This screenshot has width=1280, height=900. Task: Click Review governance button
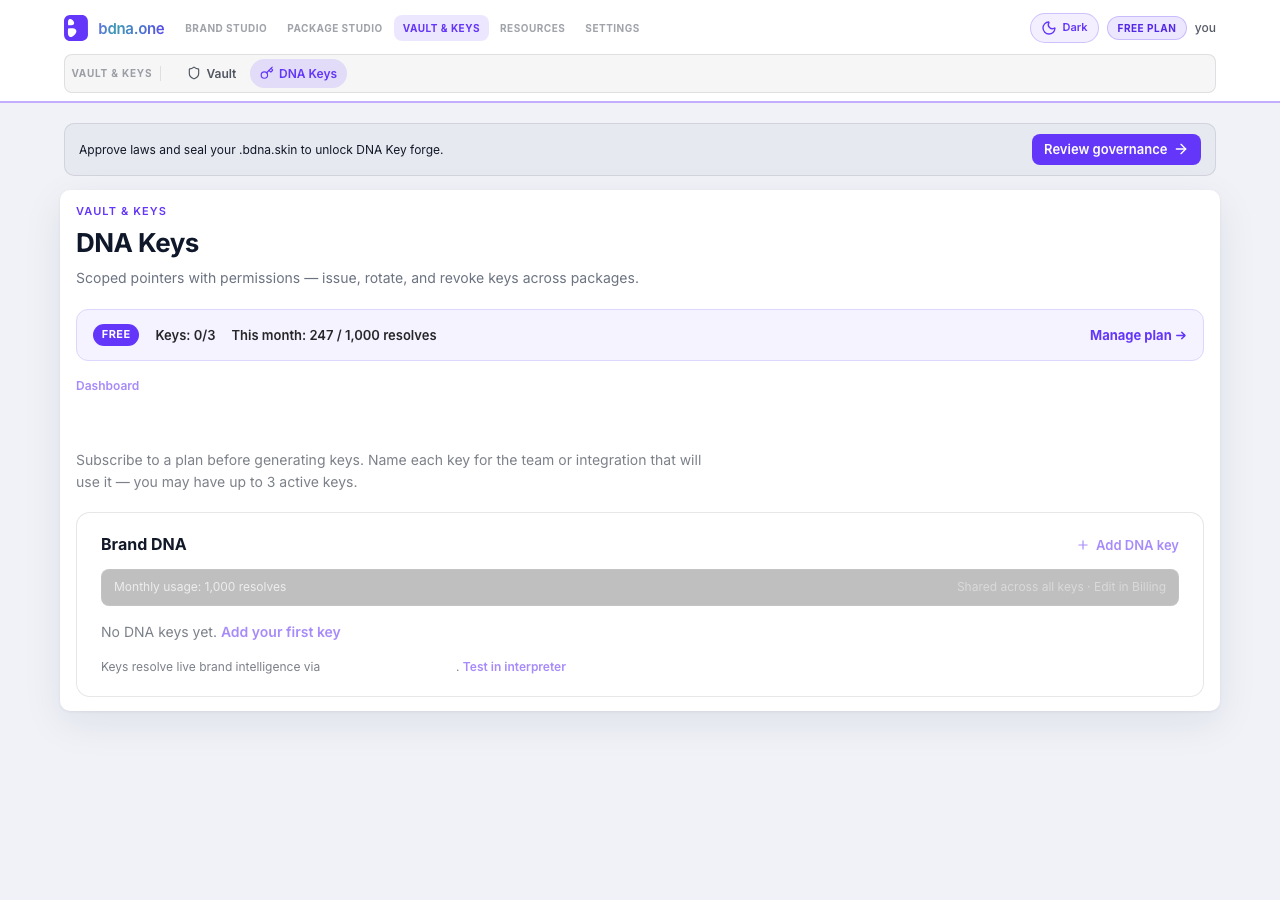click(x=1116, y=149)
